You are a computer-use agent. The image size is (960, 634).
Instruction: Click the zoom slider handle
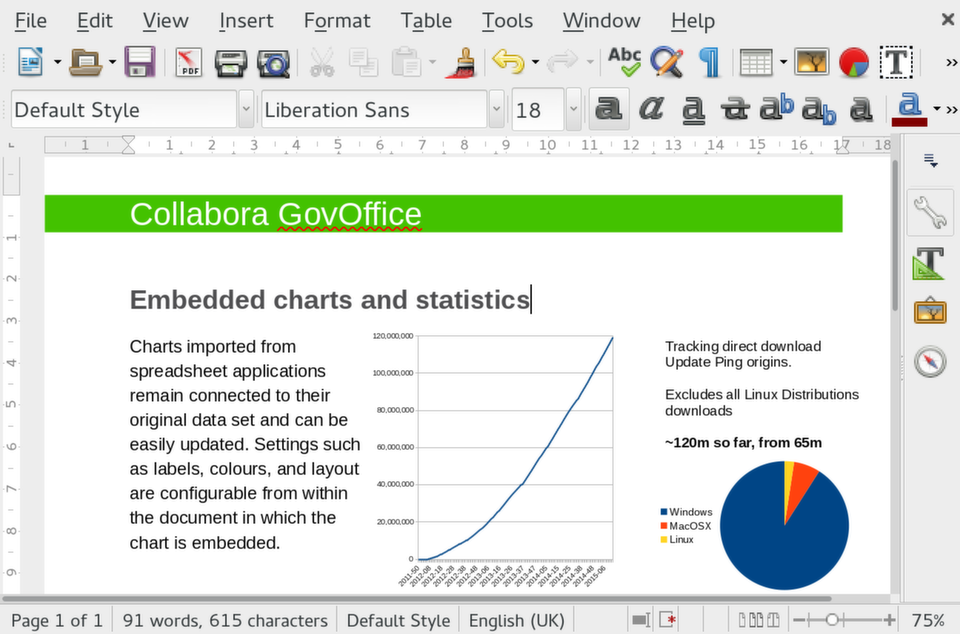tap(831, 621)
